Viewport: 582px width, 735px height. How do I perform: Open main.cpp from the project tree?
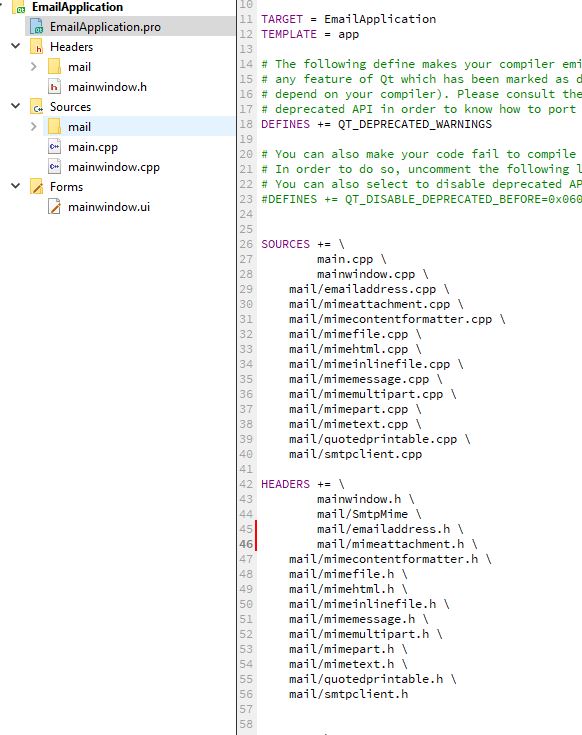[x=93, y=147]
